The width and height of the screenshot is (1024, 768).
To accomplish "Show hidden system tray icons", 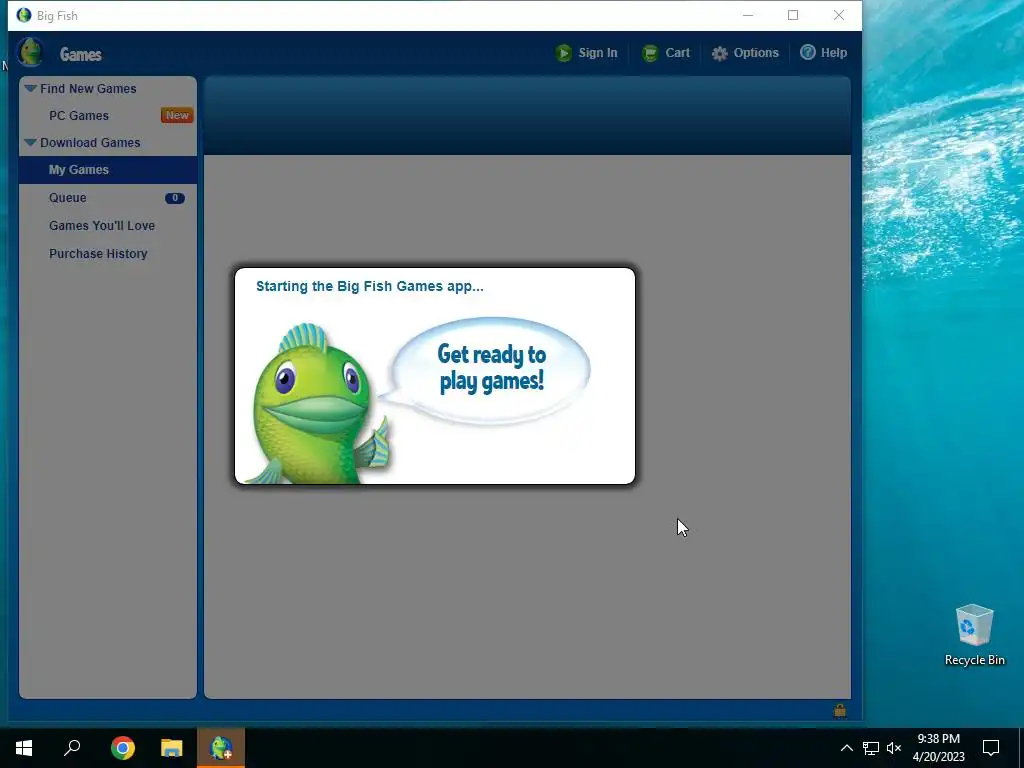I will [x=846, y=748].
